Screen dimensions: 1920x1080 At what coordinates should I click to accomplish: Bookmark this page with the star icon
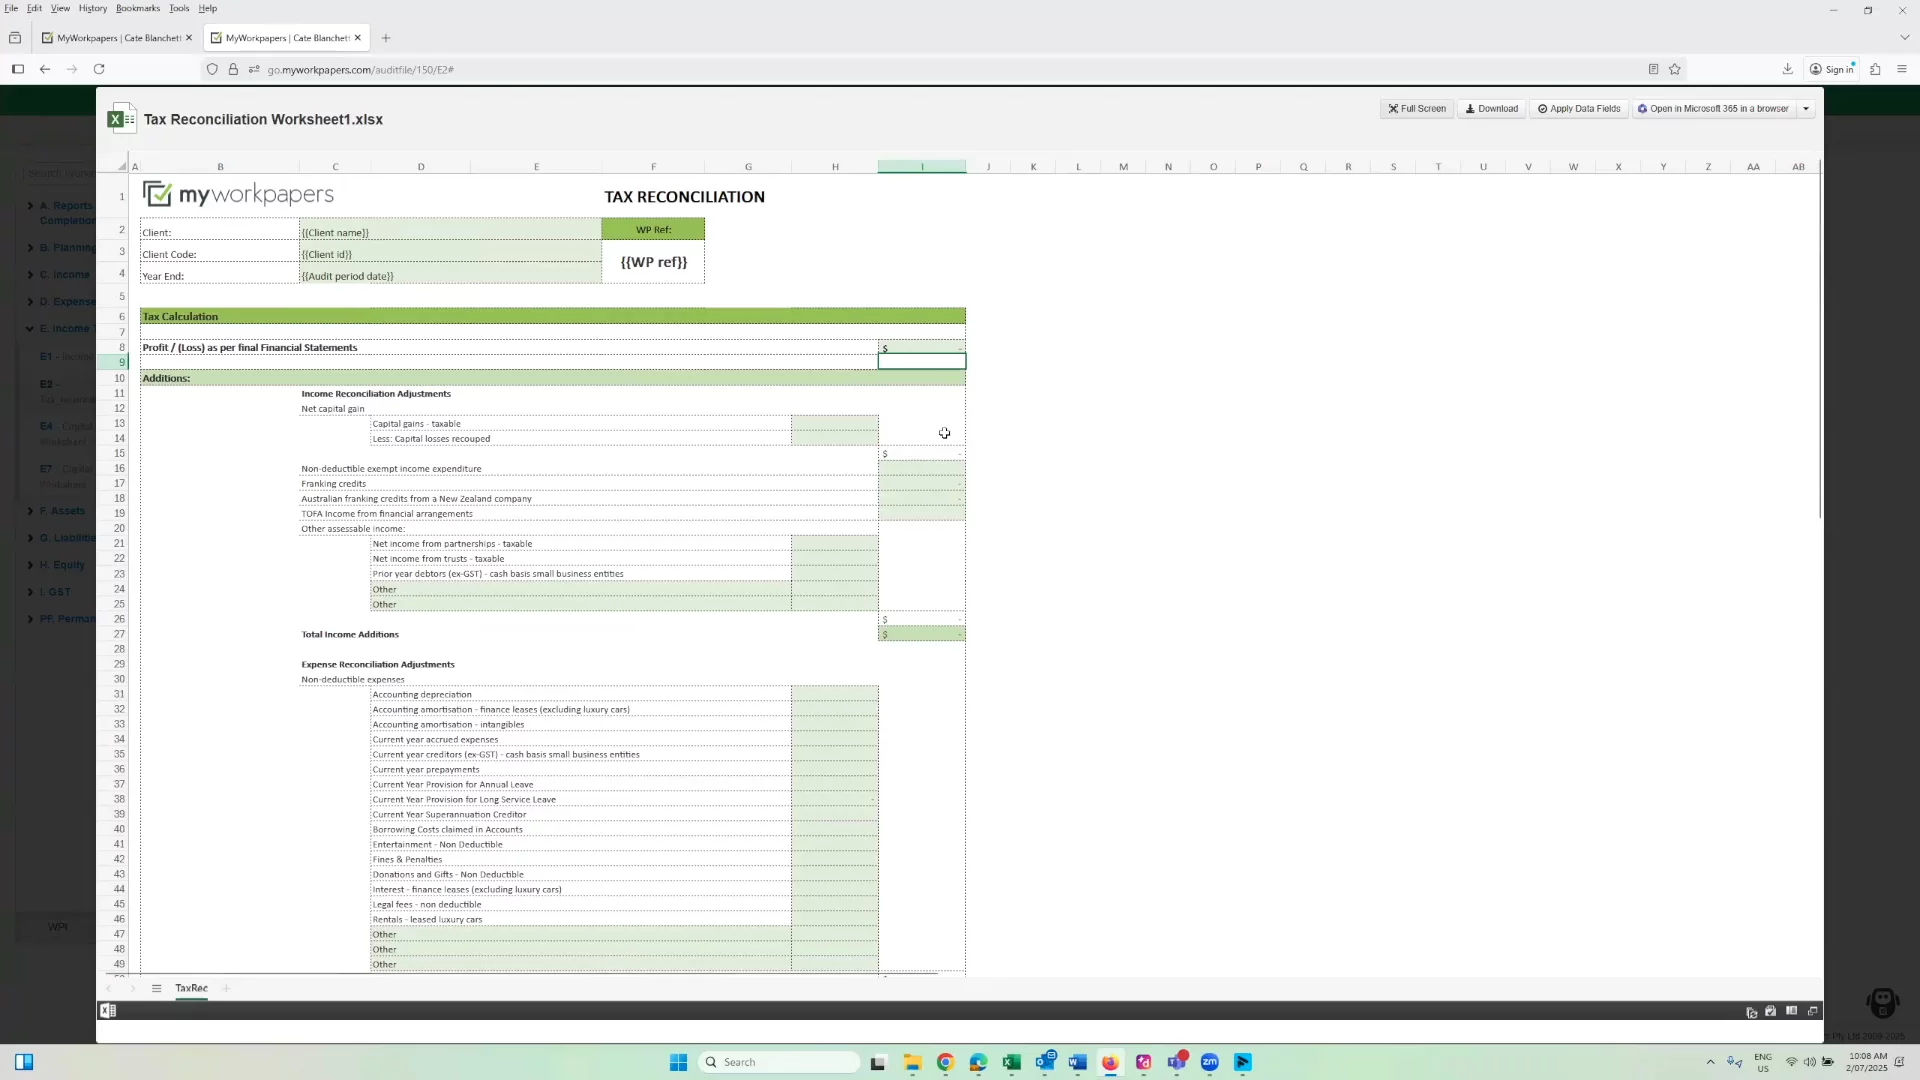(1675, 69)
